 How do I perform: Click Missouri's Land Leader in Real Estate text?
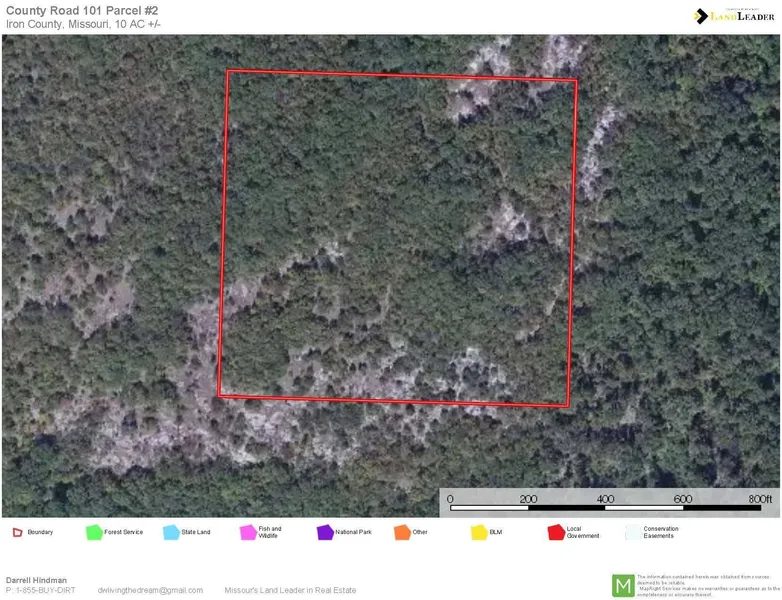click(290, 590)
